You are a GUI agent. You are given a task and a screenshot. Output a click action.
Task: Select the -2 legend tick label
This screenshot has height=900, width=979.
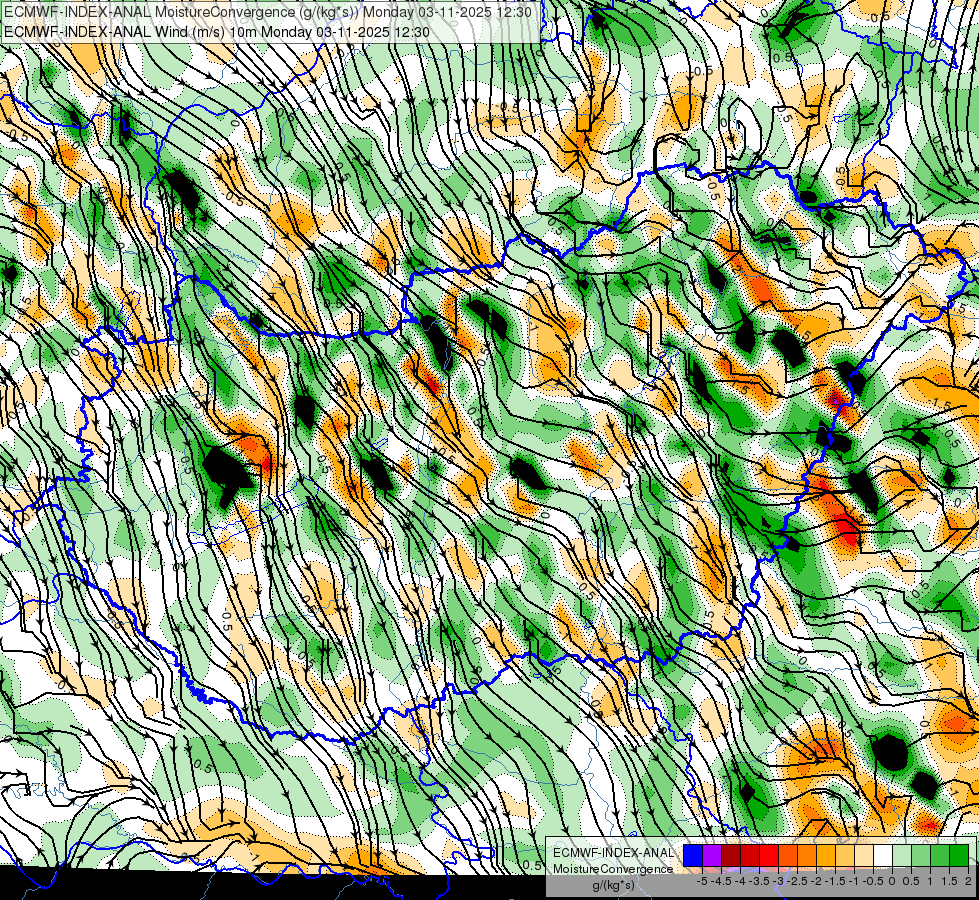(x=817, y=881)
